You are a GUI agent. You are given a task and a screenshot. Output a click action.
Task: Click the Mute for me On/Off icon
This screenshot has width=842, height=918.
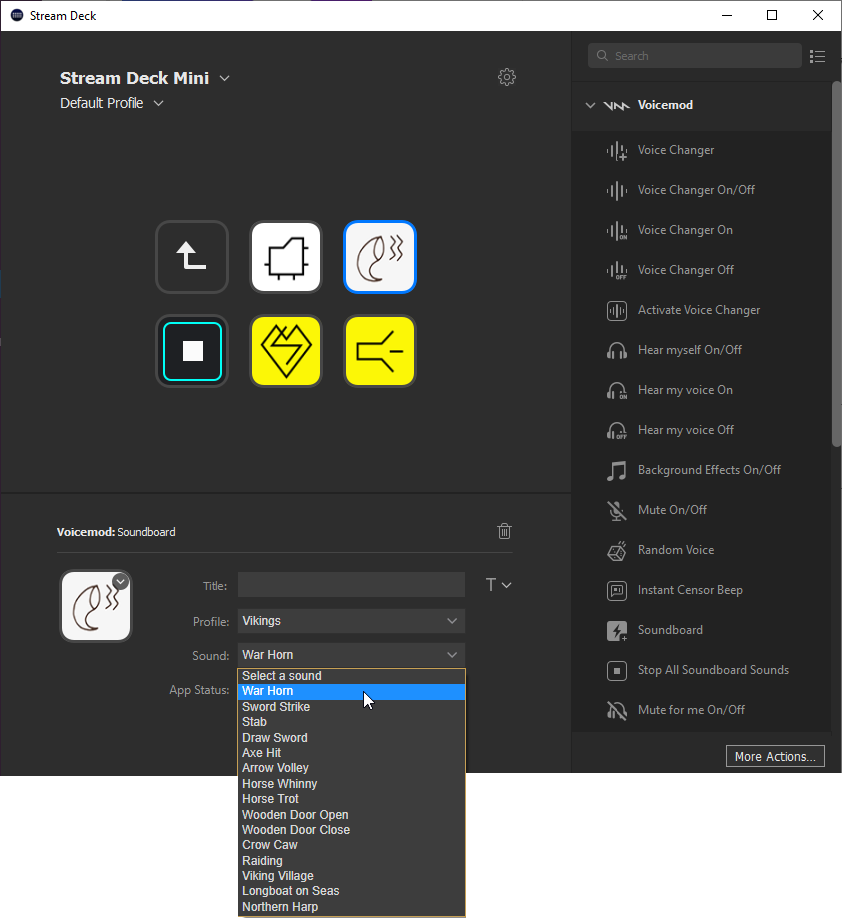pos(617,710)
